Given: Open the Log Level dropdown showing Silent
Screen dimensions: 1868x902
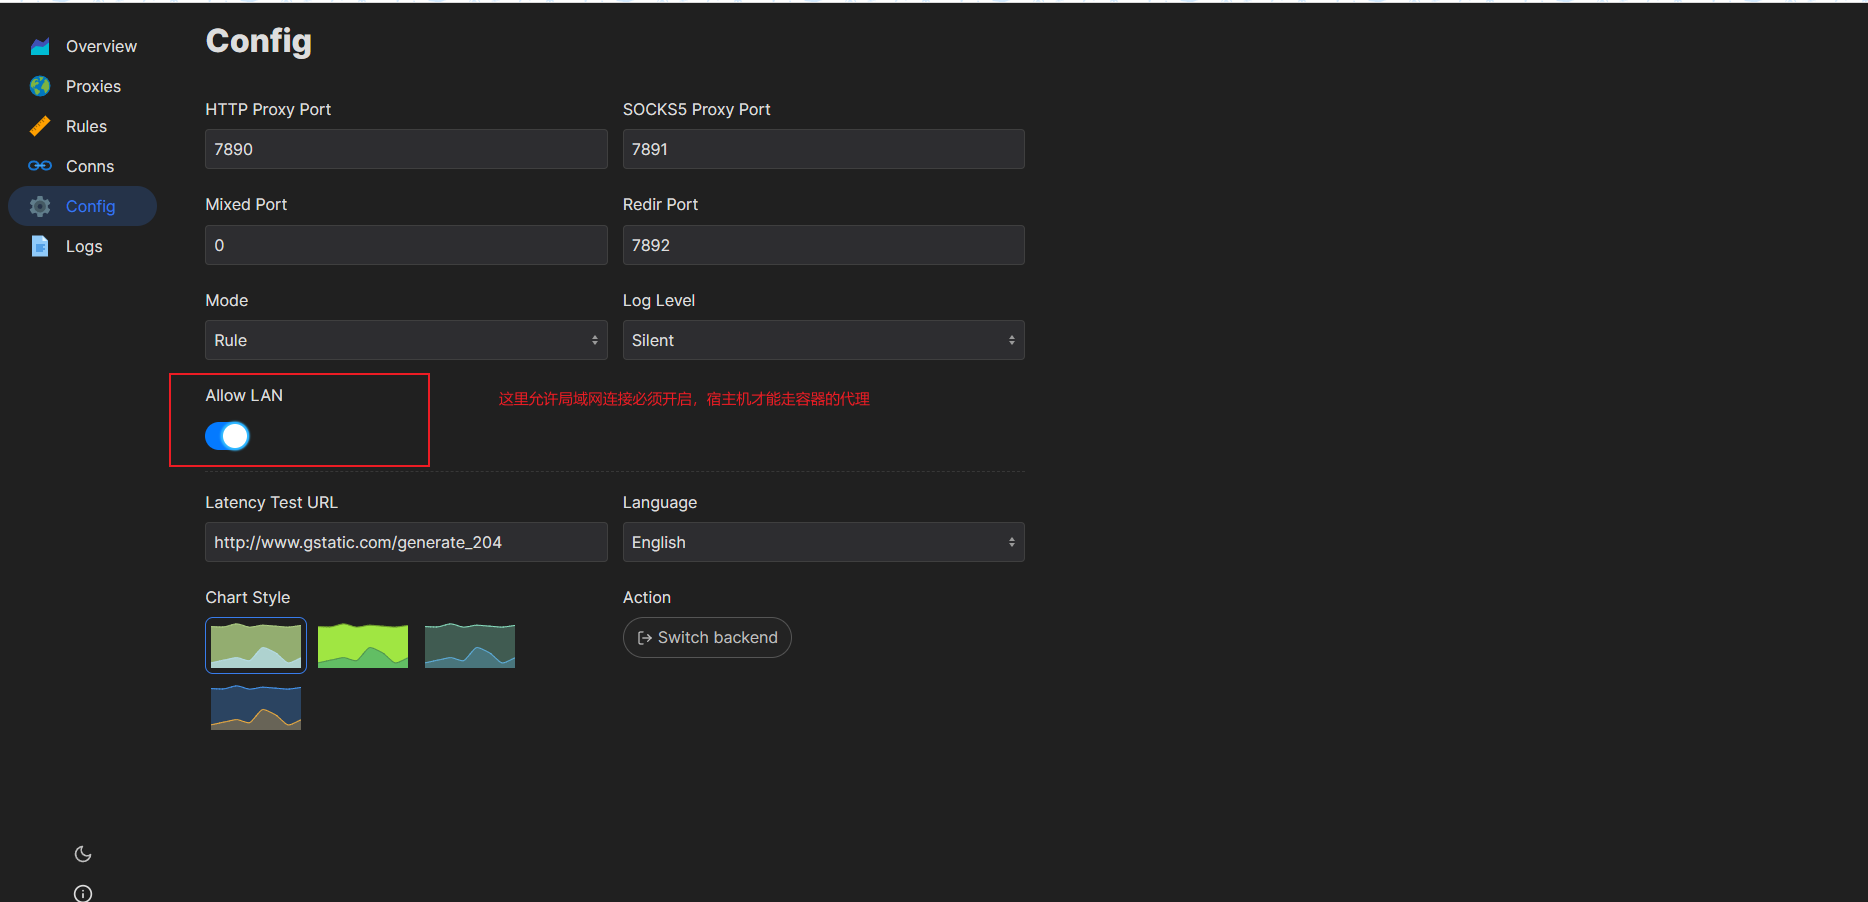Looking at the screenshot, I should 823,340.
